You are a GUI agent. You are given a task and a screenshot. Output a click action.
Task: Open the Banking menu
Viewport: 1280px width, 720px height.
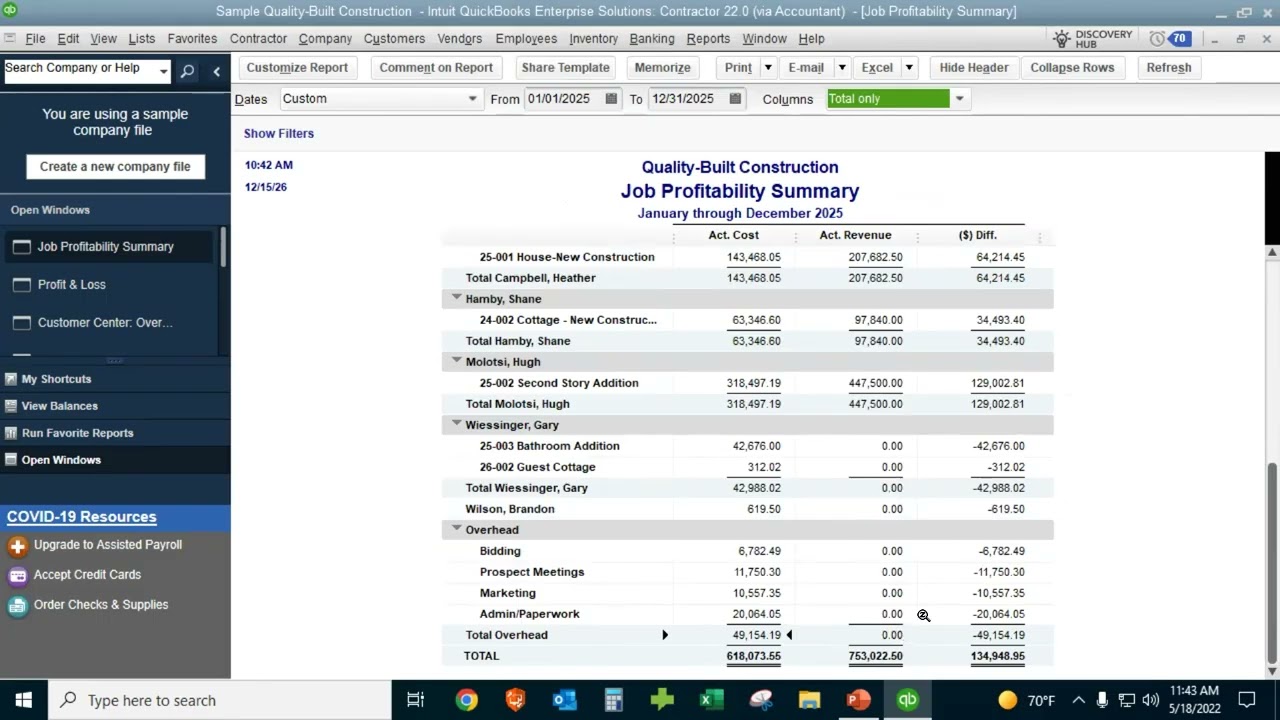click(652, 39)
